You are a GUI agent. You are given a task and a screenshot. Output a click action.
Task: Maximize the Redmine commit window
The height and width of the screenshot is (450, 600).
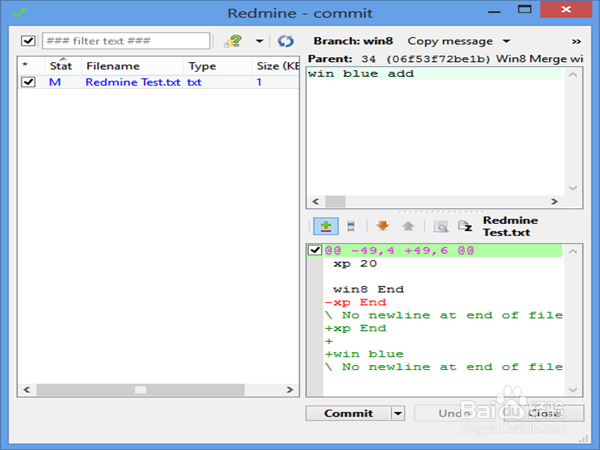pyautogui.click(x=525, y=9)
